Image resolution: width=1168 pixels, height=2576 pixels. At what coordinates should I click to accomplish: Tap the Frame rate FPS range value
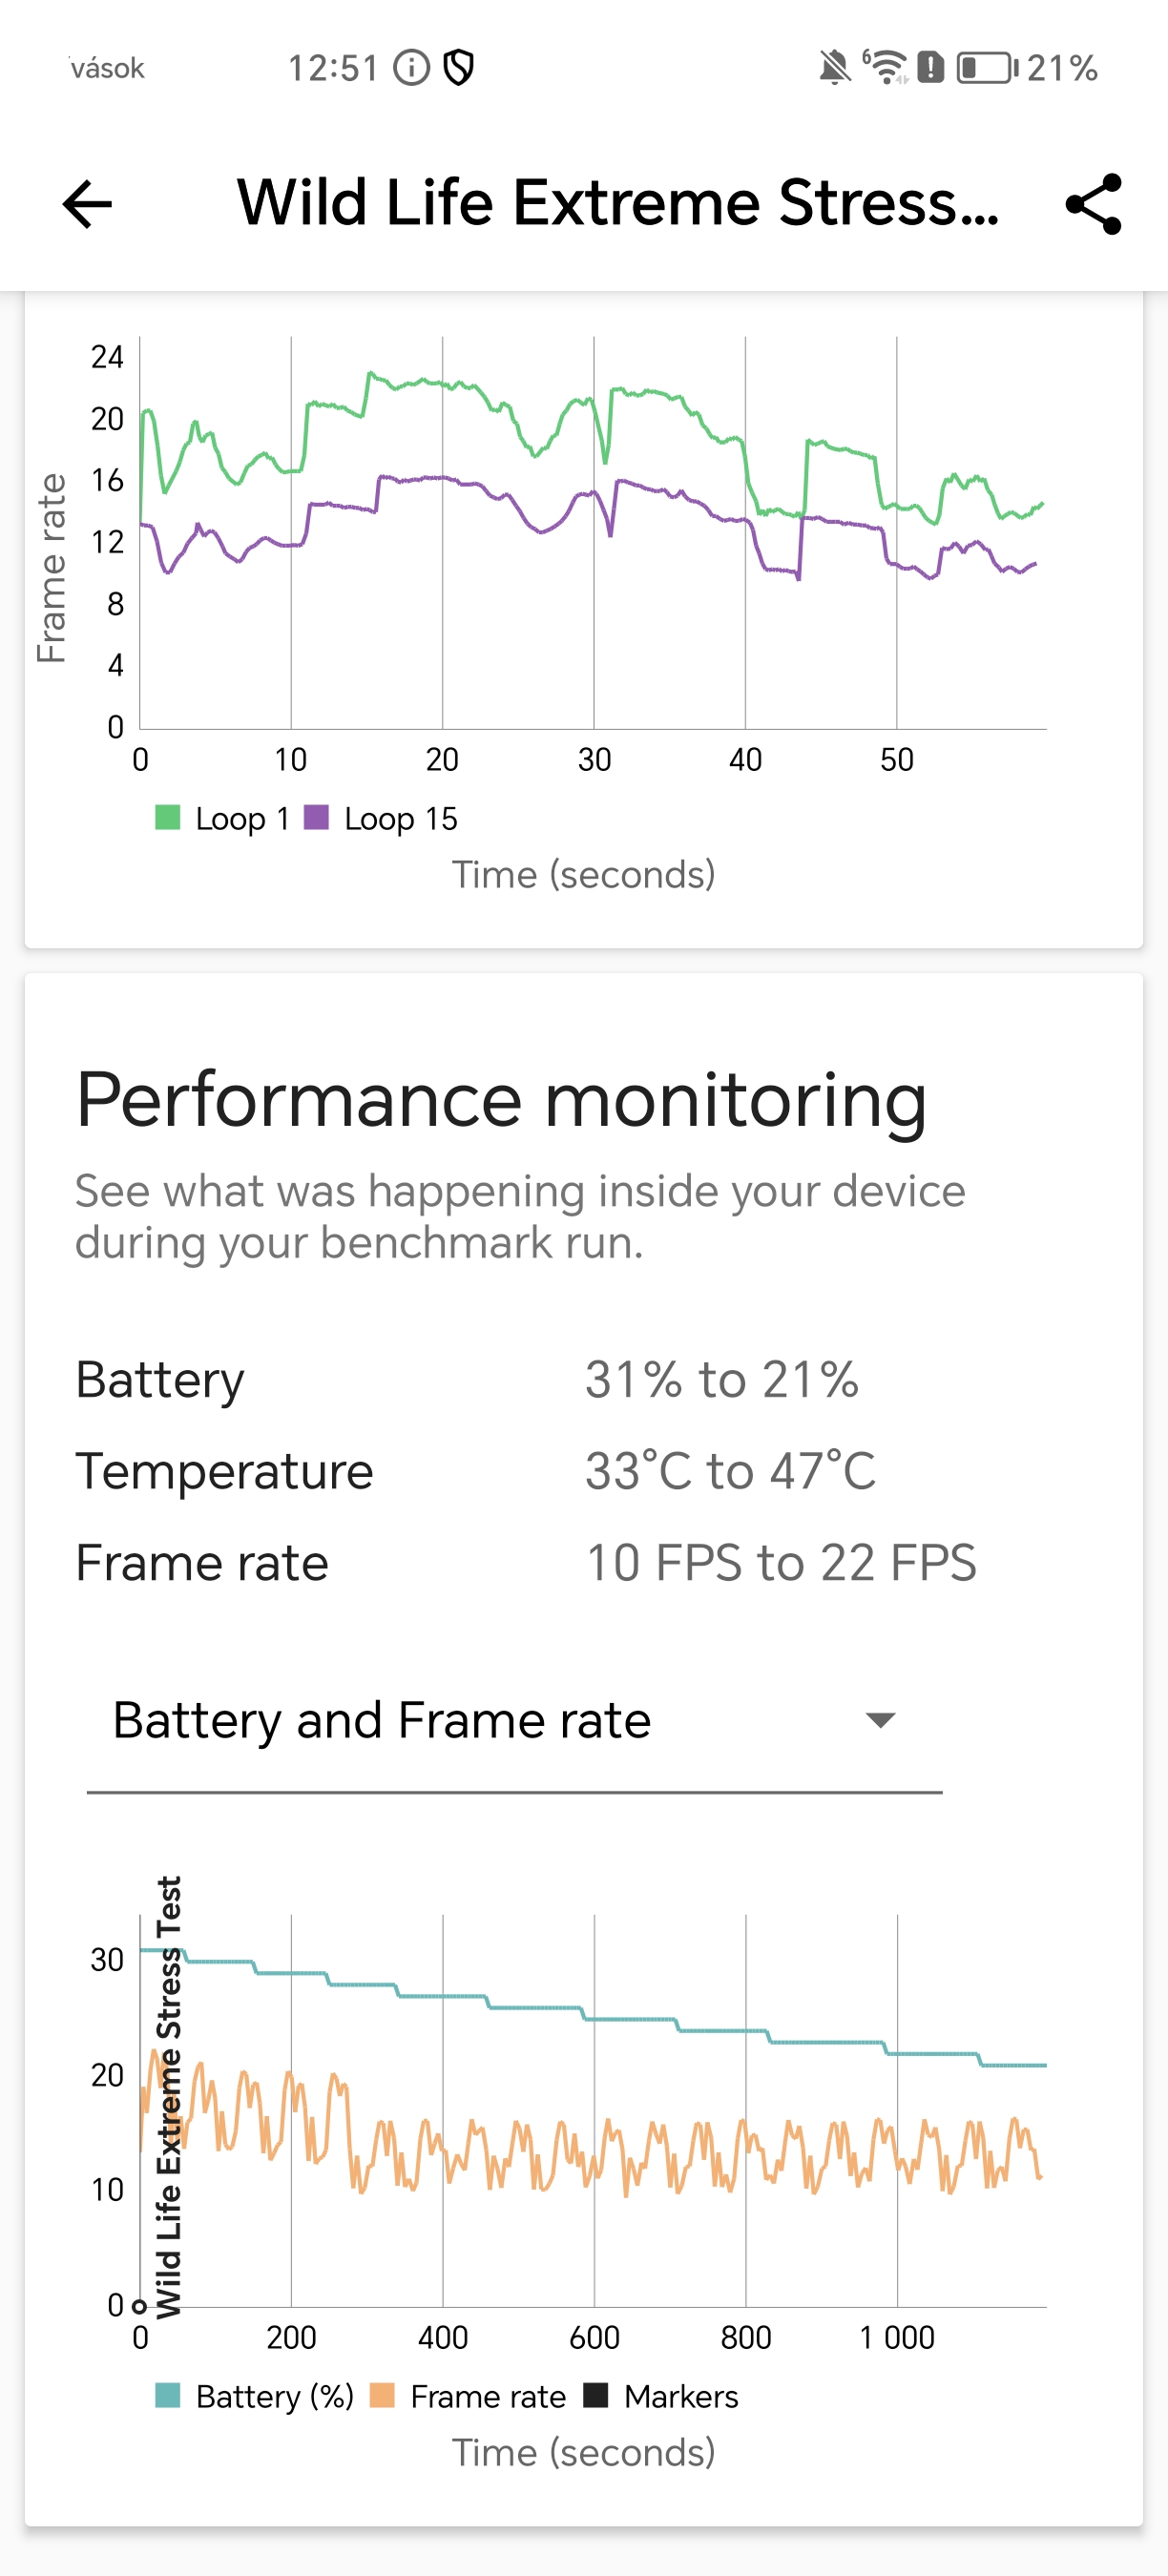click(780, 1563)
